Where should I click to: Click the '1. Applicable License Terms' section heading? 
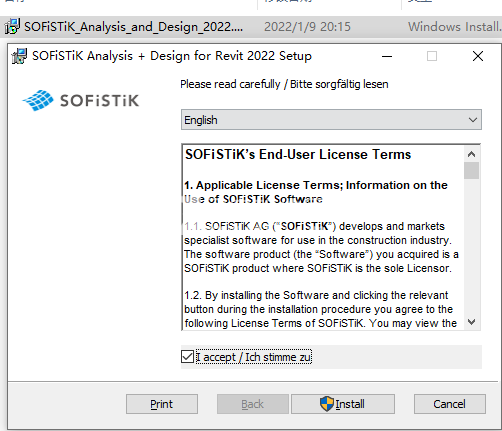point(316,192)
